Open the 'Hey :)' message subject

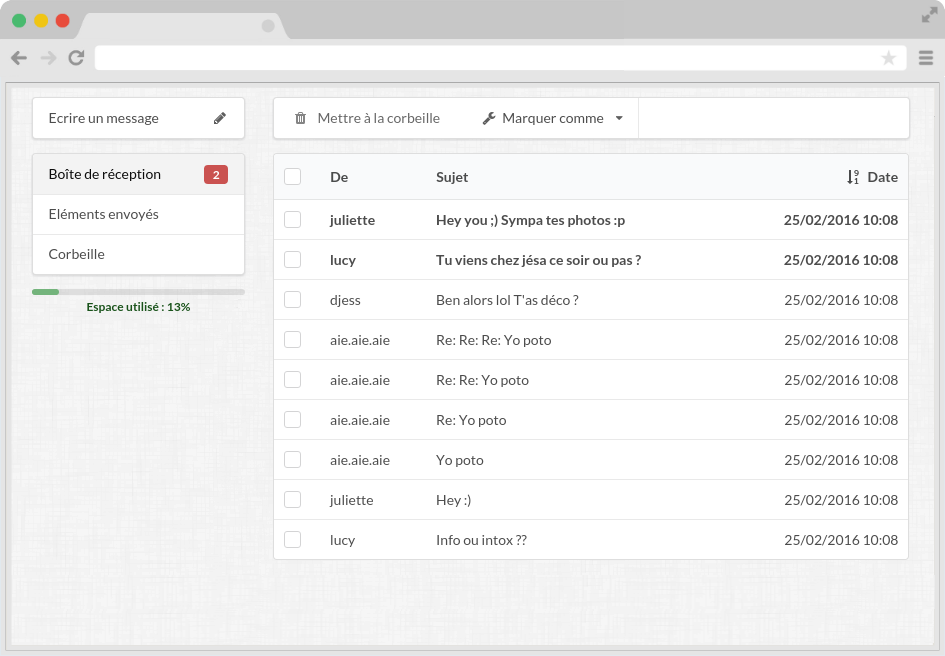(453, 500)
